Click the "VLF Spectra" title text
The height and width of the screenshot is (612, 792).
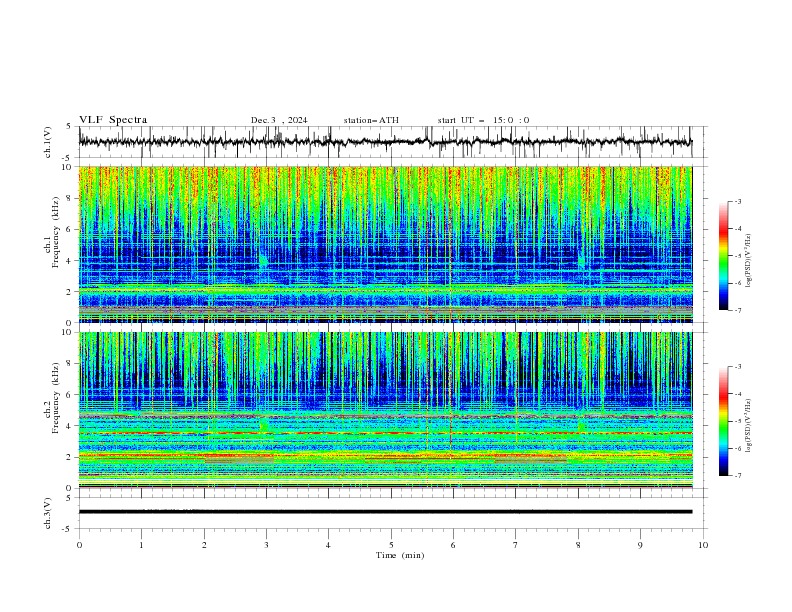point(113,120)
